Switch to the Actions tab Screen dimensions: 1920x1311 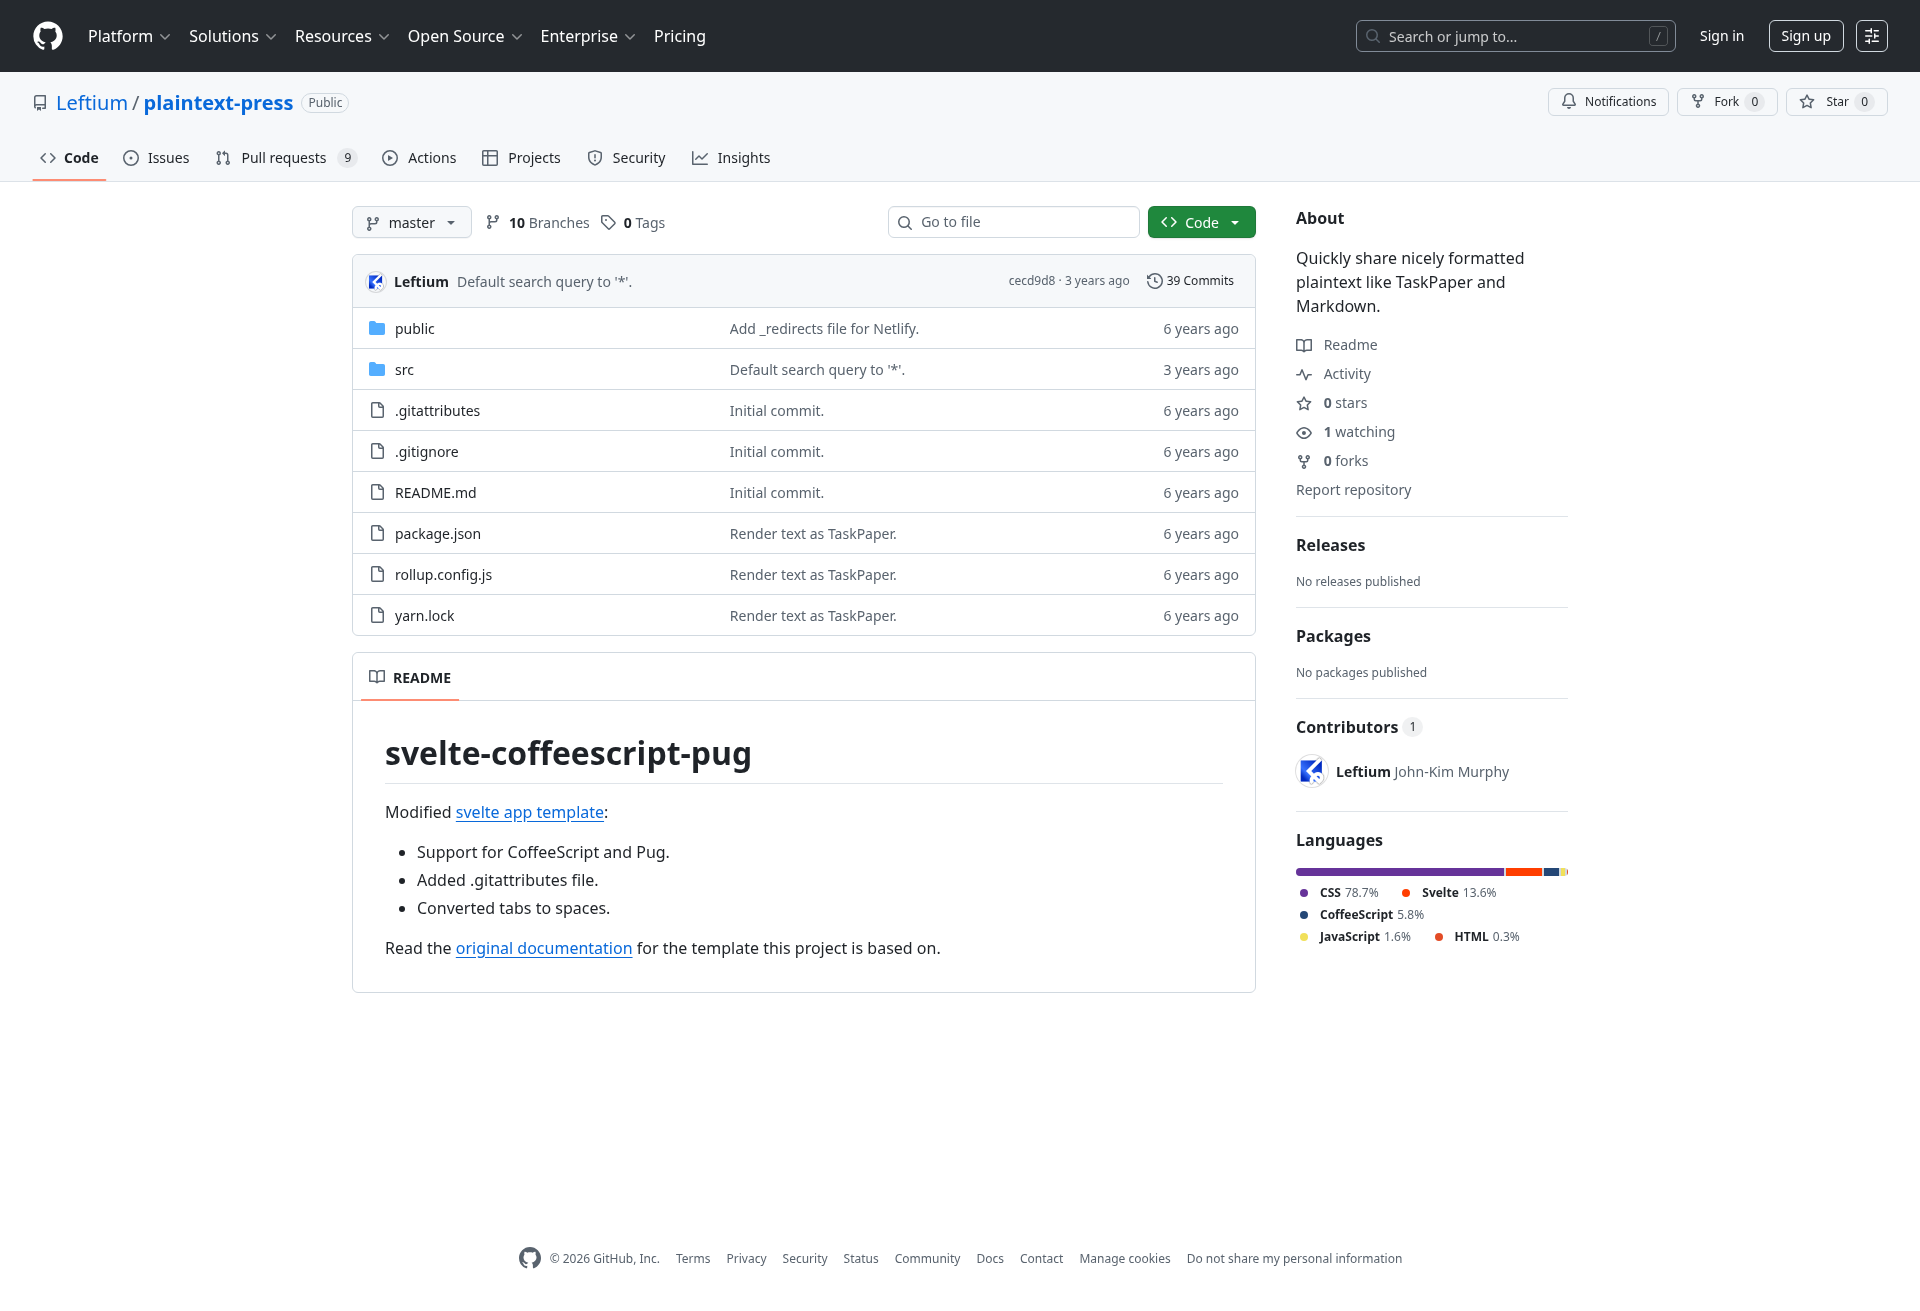point(419,158)
